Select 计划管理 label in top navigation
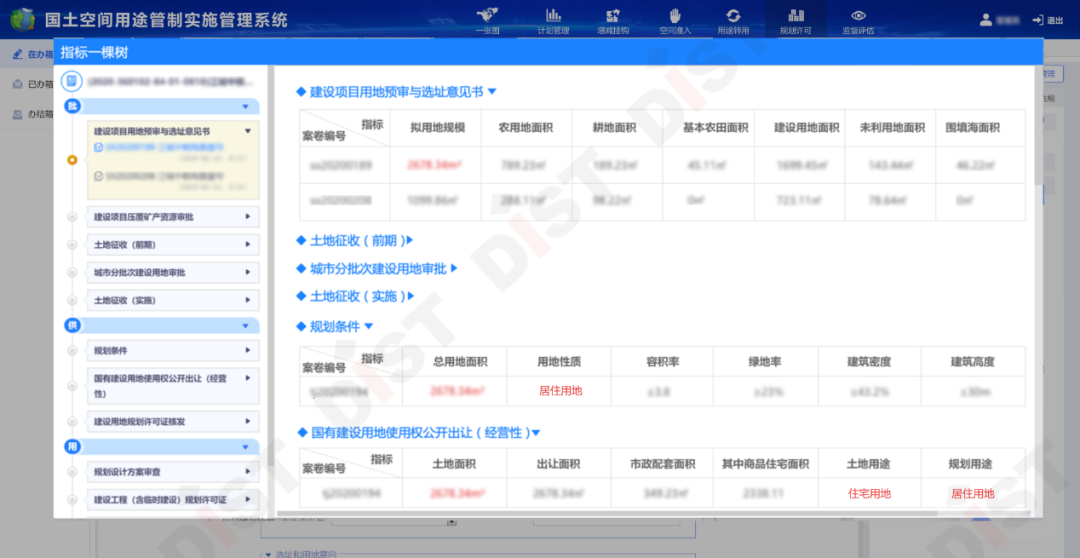 (553, 30)
